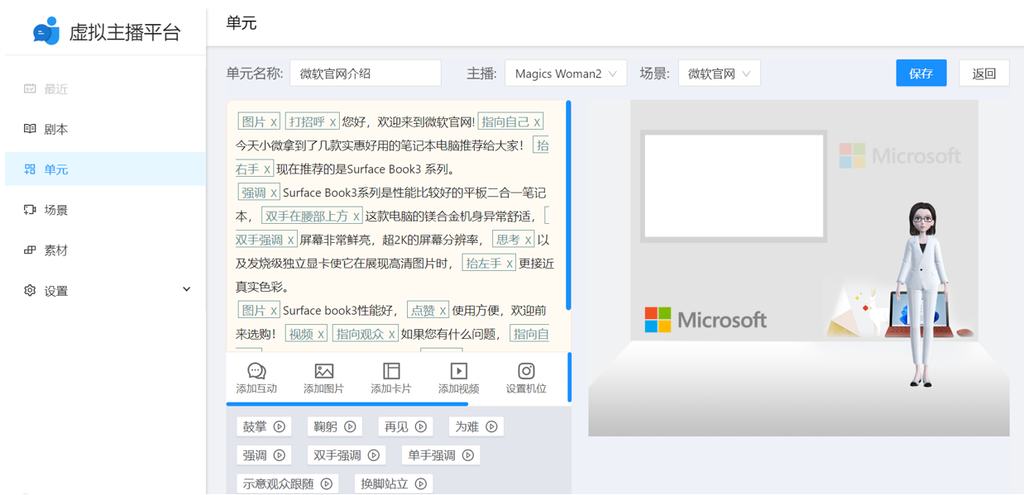Click the 添加图片 image icon
Viewport: 1024px width, 495px height.
pyautogui.click(x=324, y=371)
